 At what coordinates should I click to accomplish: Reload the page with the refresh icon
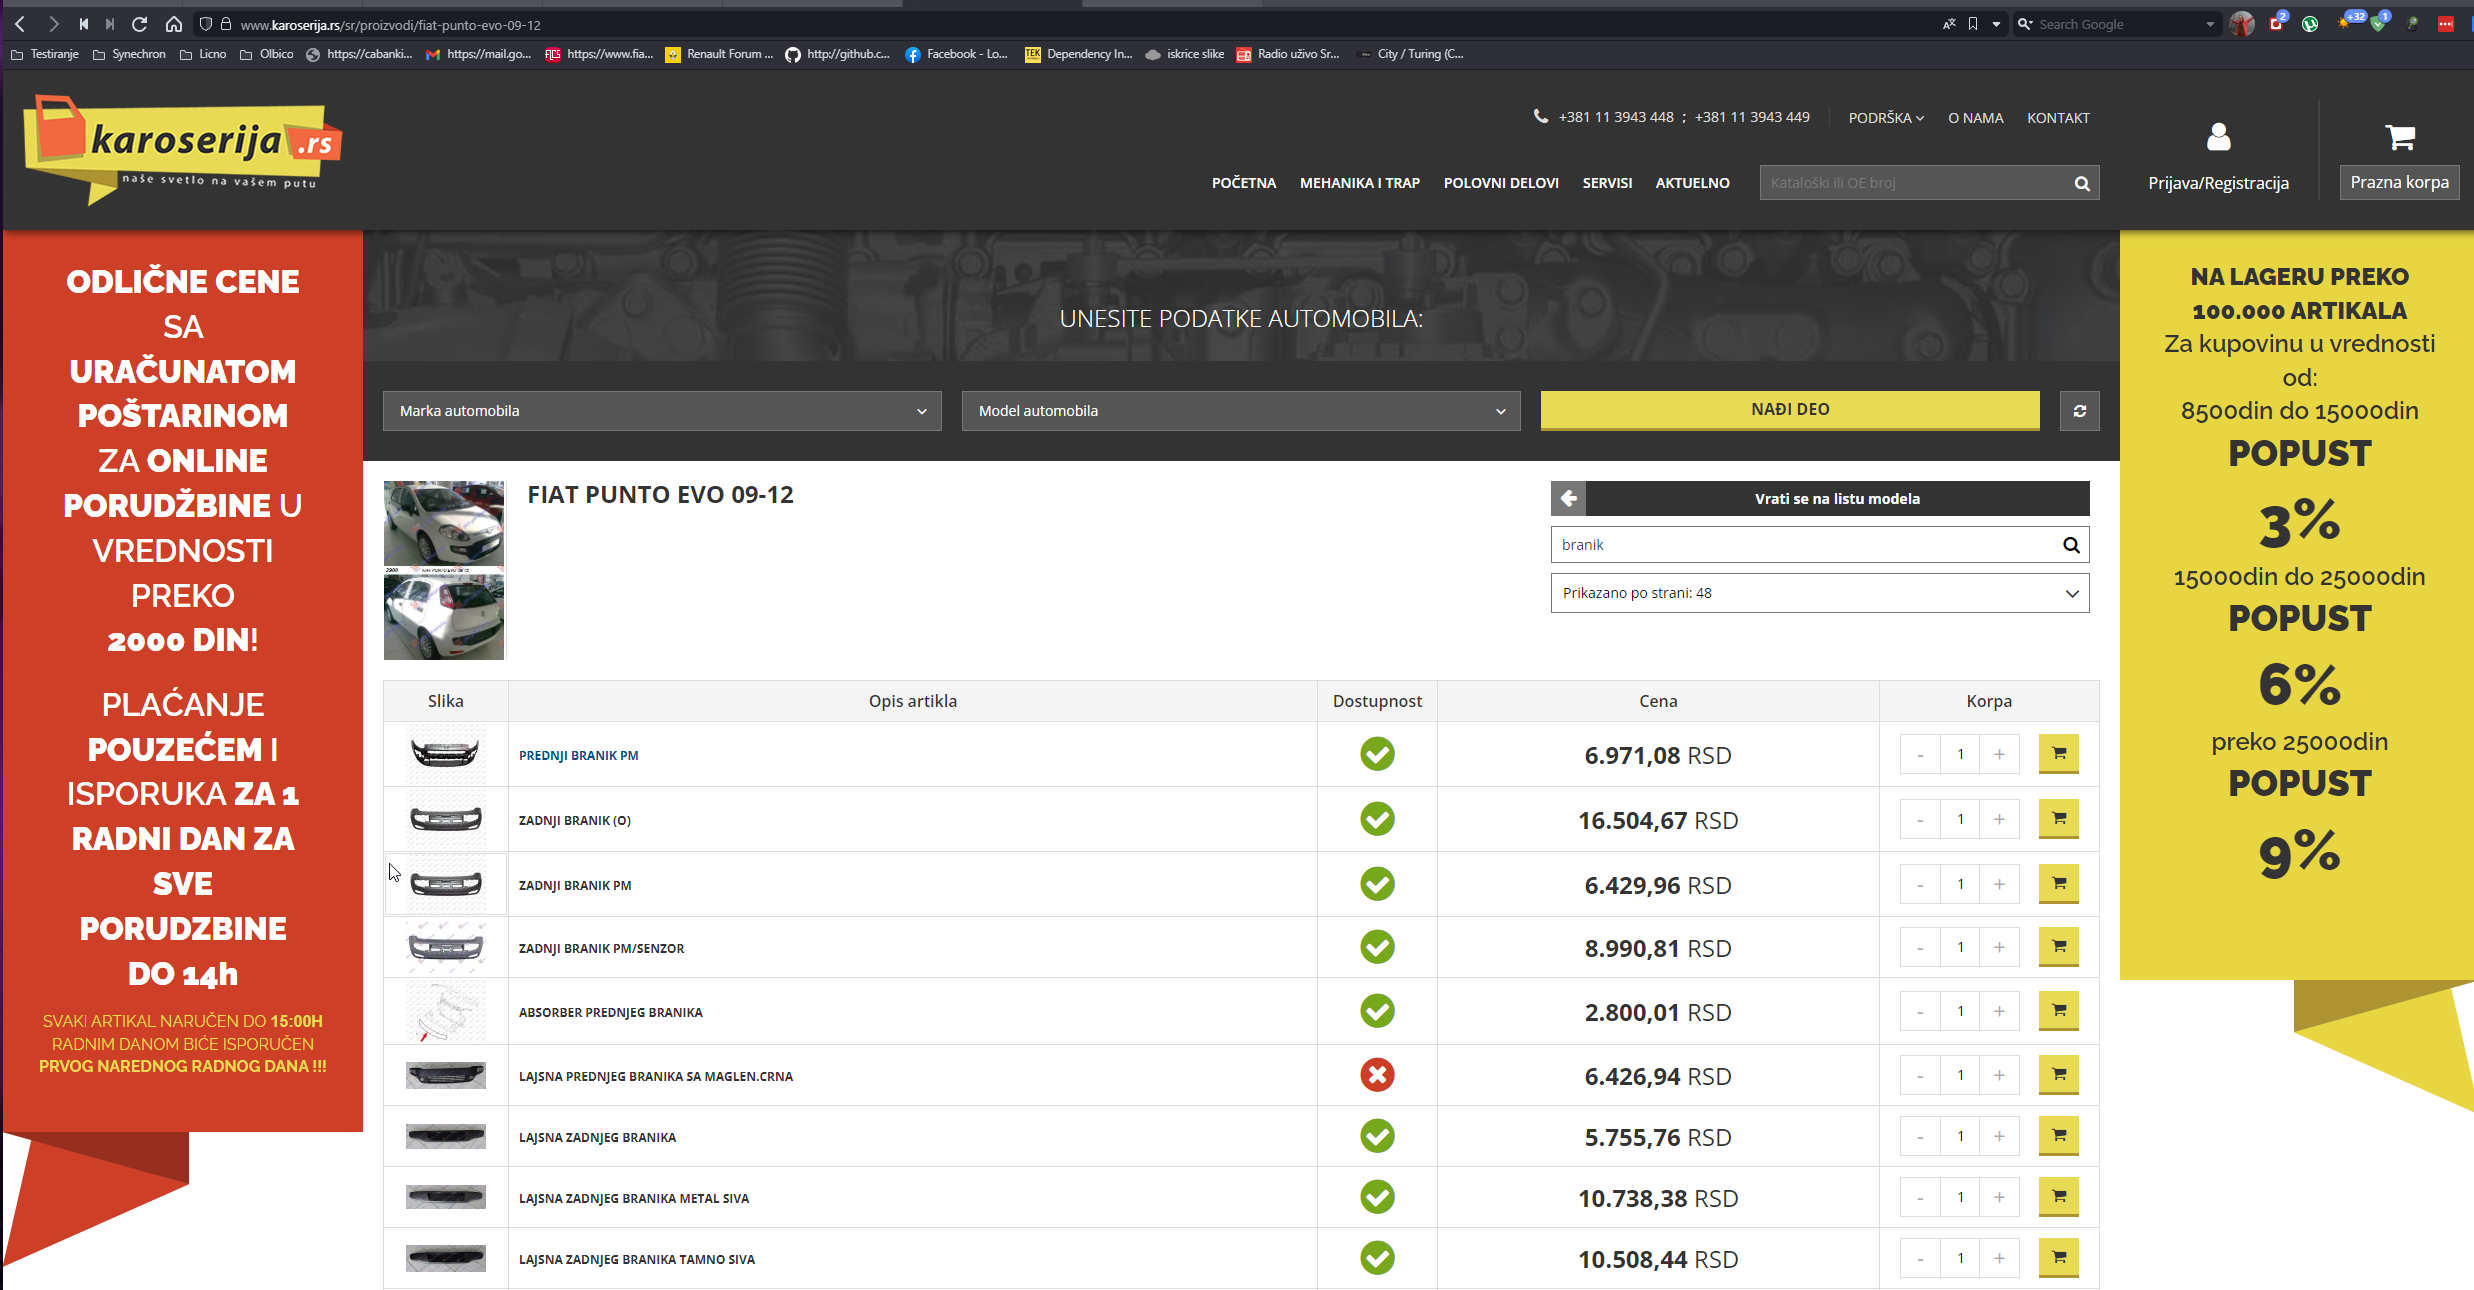tap(140, 24)
